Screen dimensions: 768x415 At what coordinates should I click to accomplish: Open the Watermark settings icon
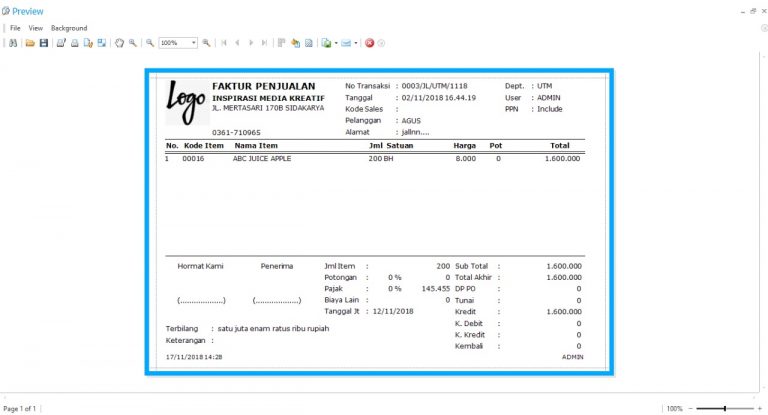pyautogui.click(x=309, y=43)
